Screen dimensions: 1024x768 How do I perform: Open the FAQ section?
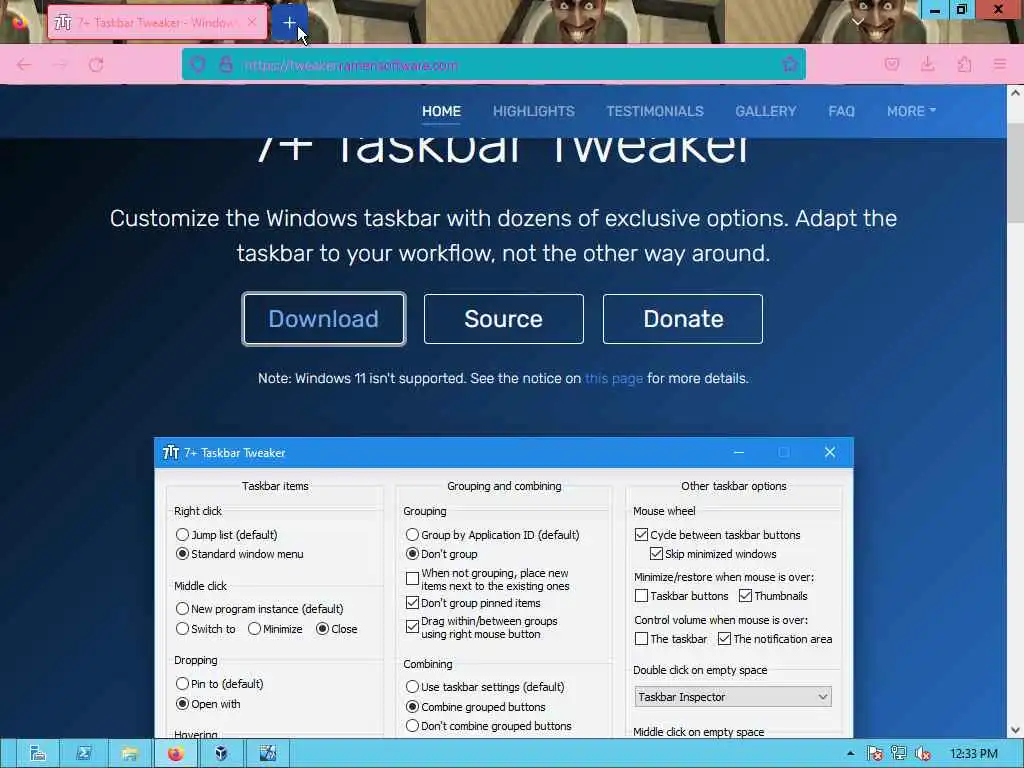(841, 111)
